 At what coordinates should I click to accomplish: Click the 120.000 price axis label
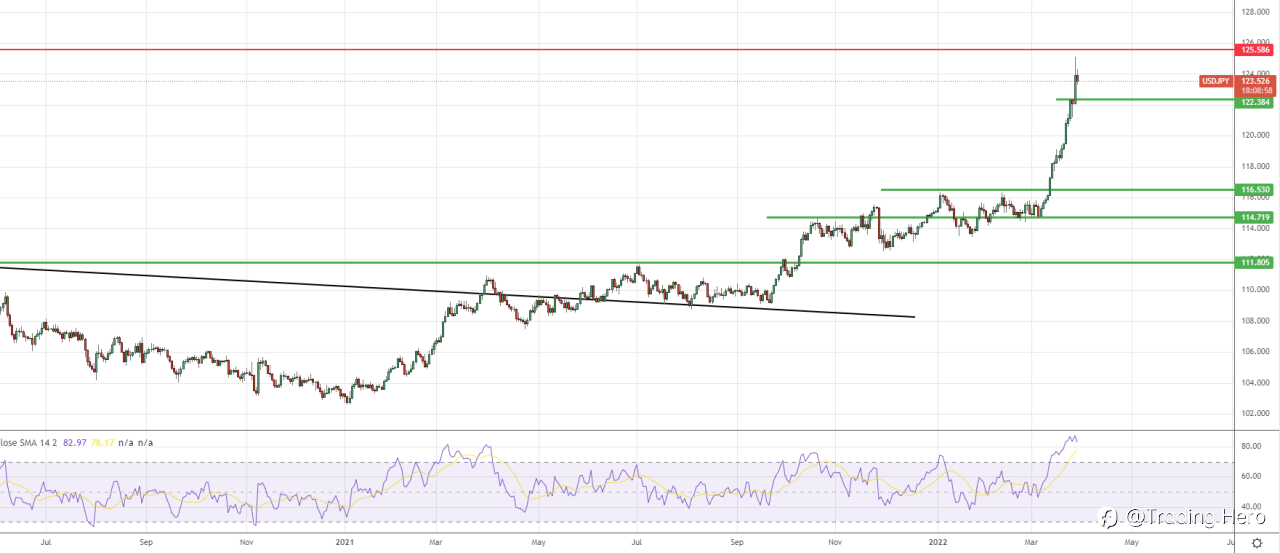[1255, 135]
